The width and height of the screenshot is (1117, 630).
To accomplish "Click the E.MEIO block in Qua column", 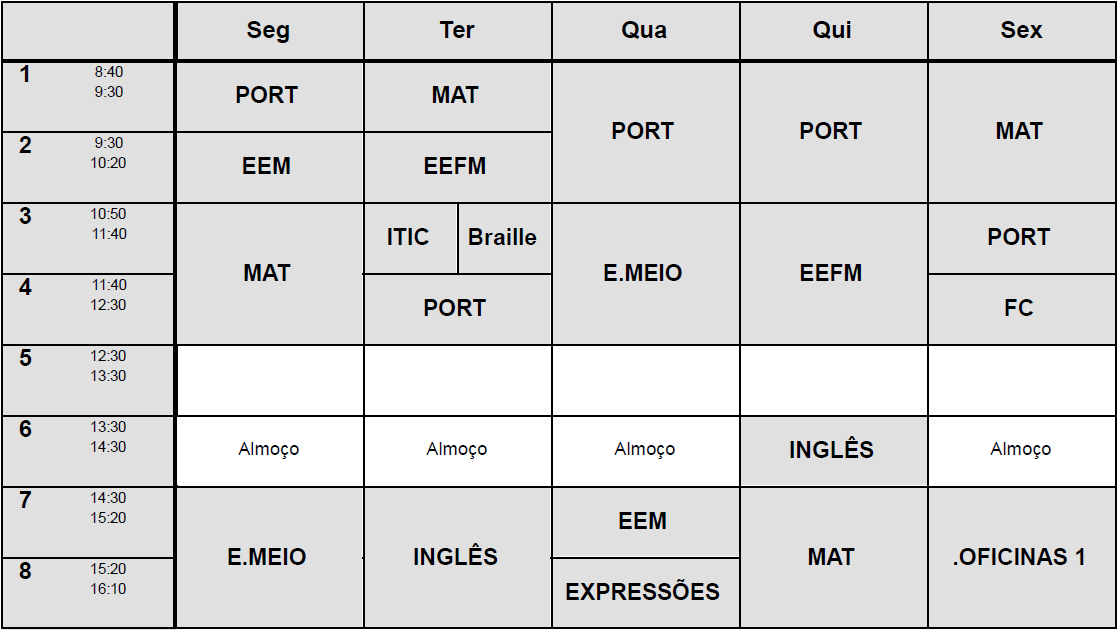I will [x=643, y=273].
